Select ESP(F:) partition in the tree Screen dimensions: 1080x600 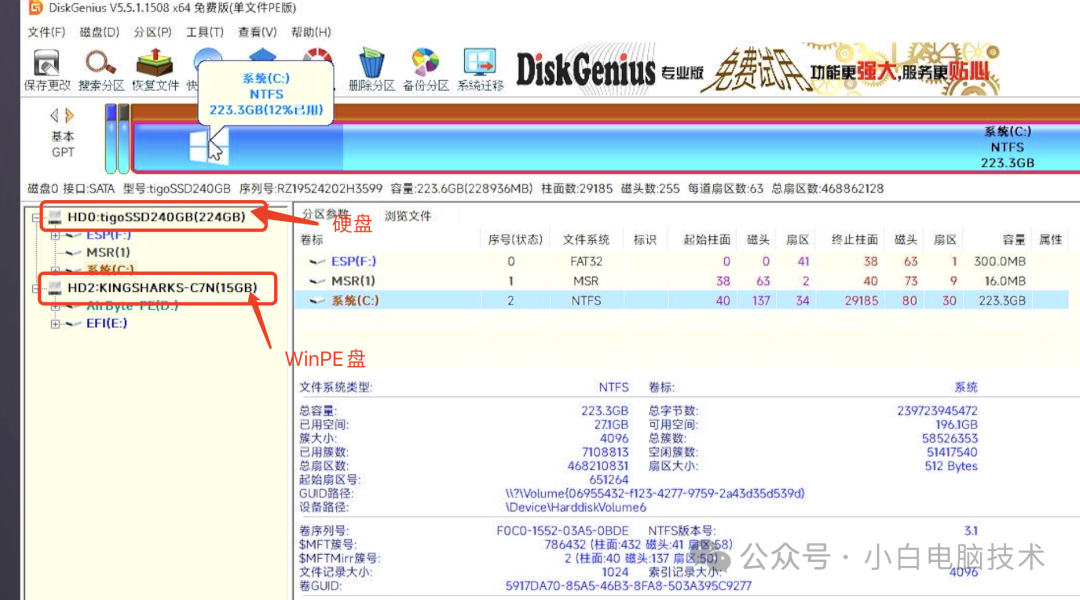point(108,235)
